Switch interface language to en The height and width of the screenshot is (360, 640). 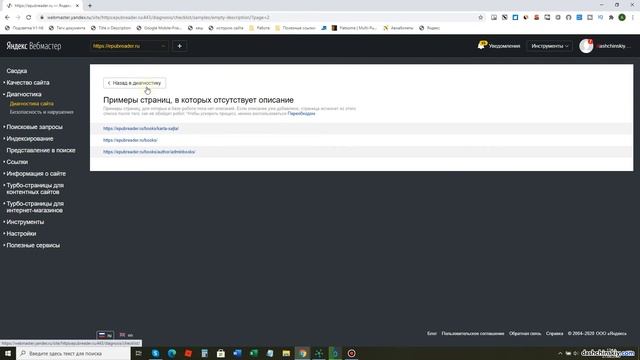127,335
